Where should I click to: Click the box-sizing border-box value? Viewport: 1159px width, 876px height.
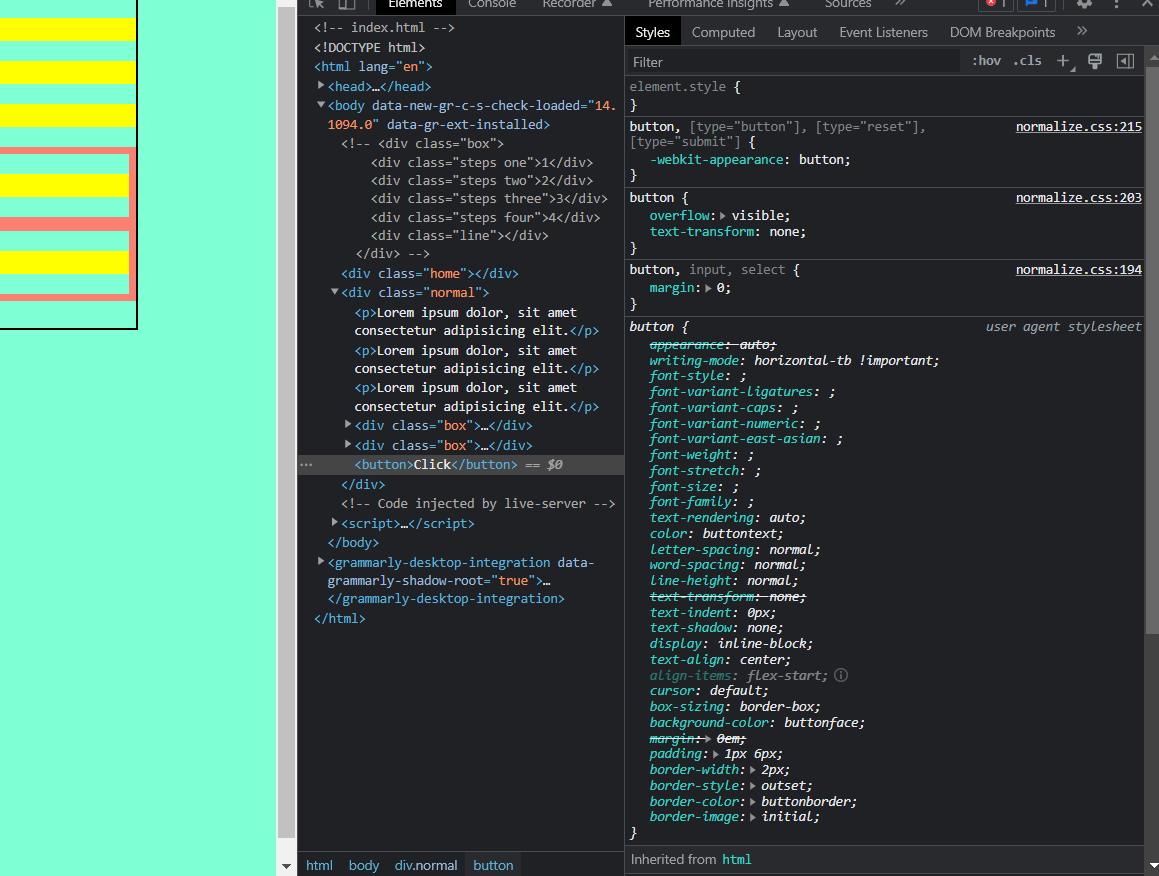click(778, 707)
